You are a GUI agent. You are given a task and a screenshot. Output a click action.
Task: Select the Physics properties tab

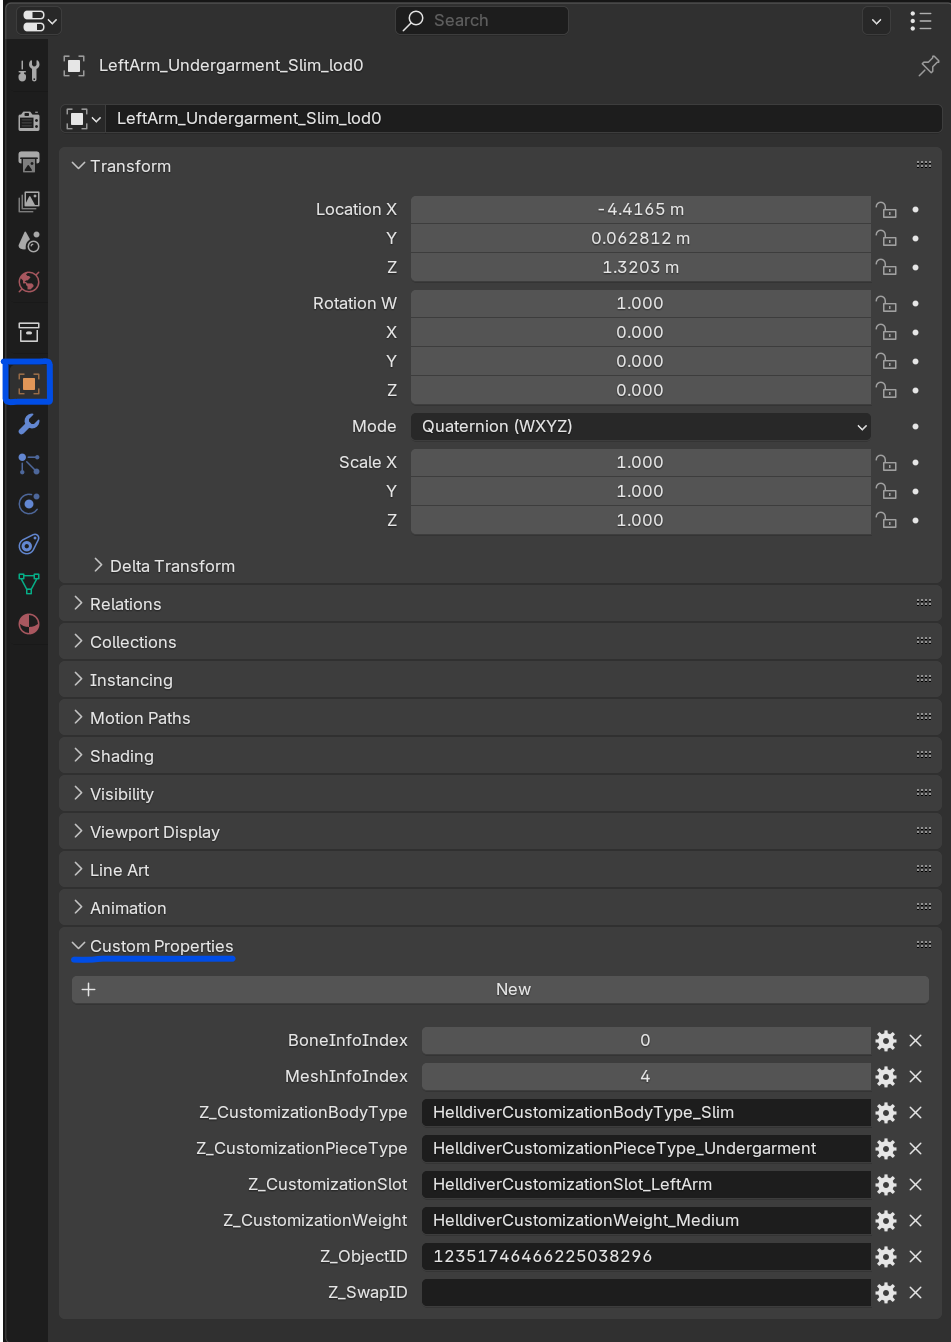pyautogui.click(x=29, y=504)
